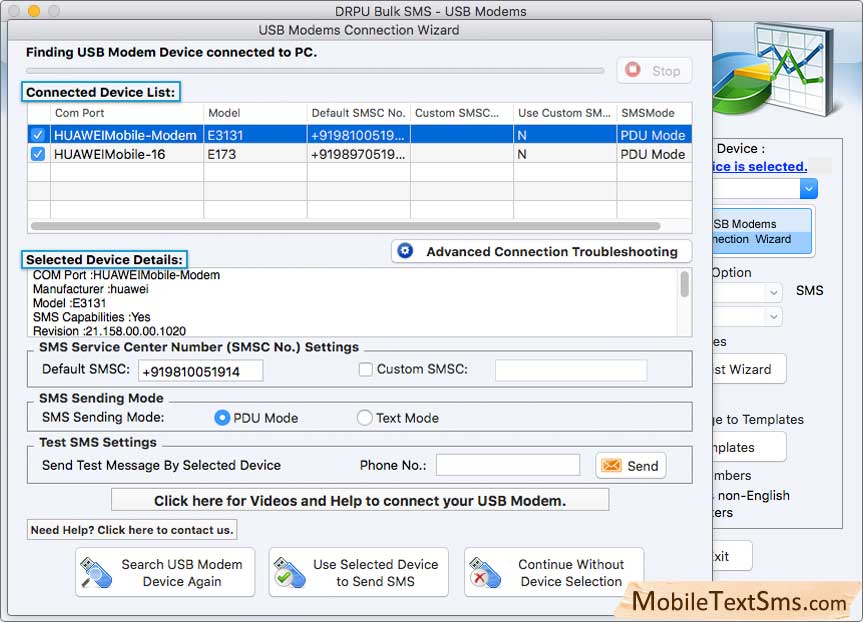The image size is (863, 622).
Task: Enable the Custom SMSC checkbox
Action: (x=365, y=369)
